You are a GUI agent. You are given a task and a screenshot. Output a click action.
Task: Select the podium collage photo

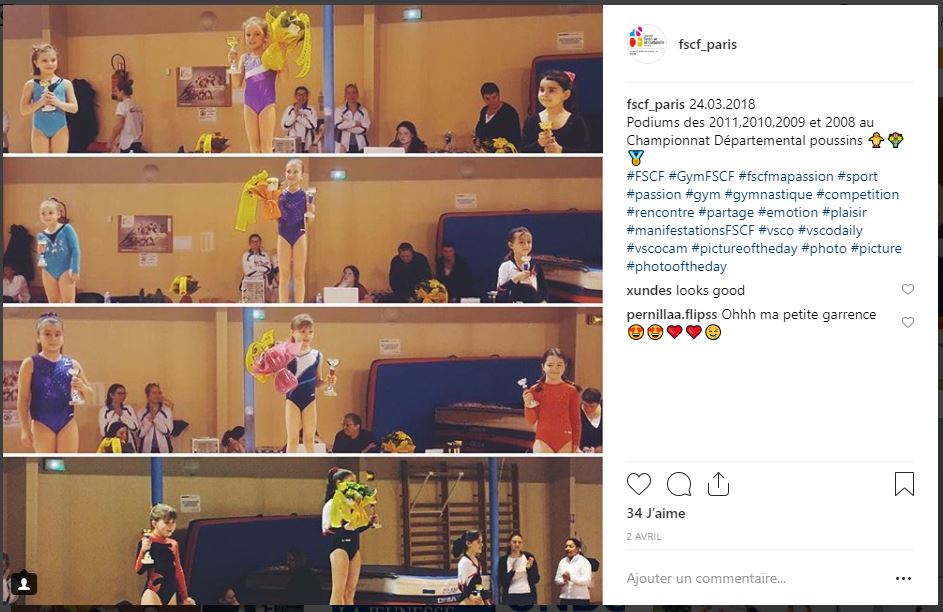point(303,305)
